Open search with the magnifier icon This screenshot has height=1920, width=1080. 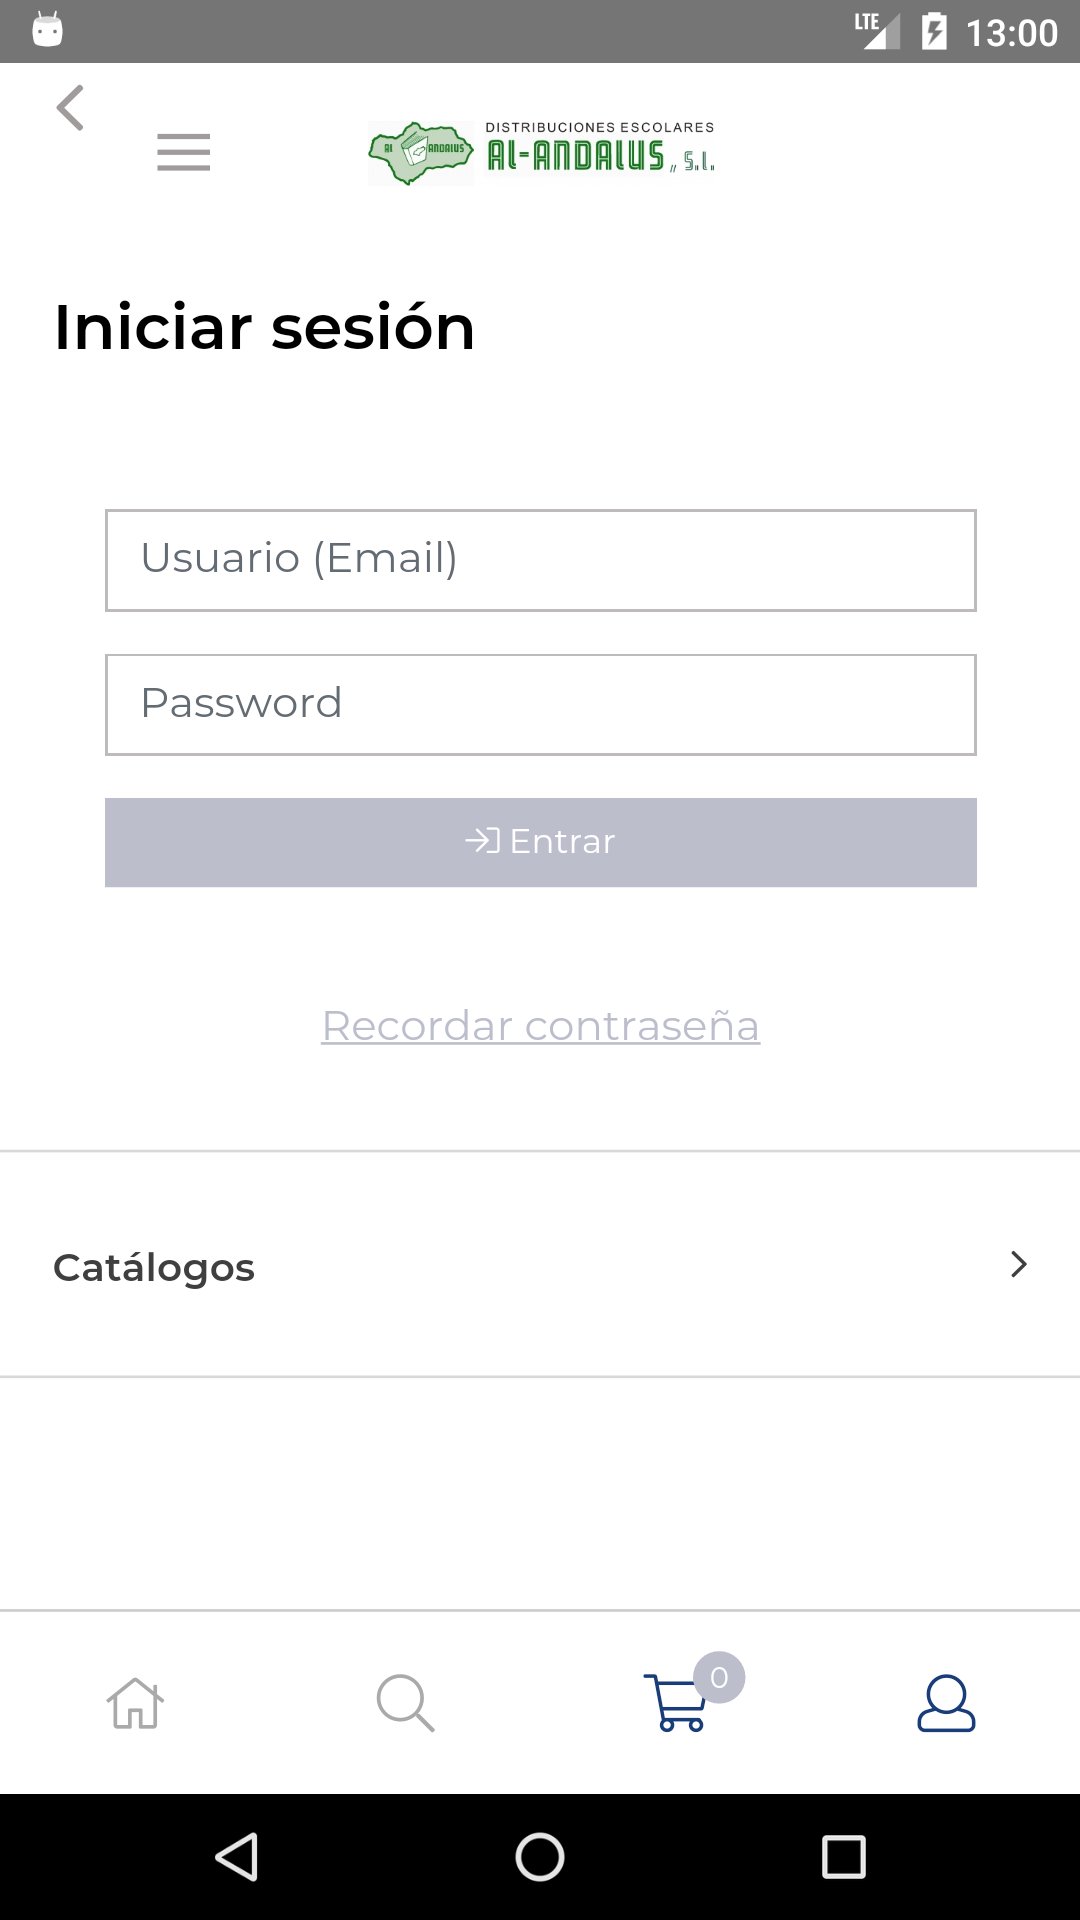[405, 1703]
